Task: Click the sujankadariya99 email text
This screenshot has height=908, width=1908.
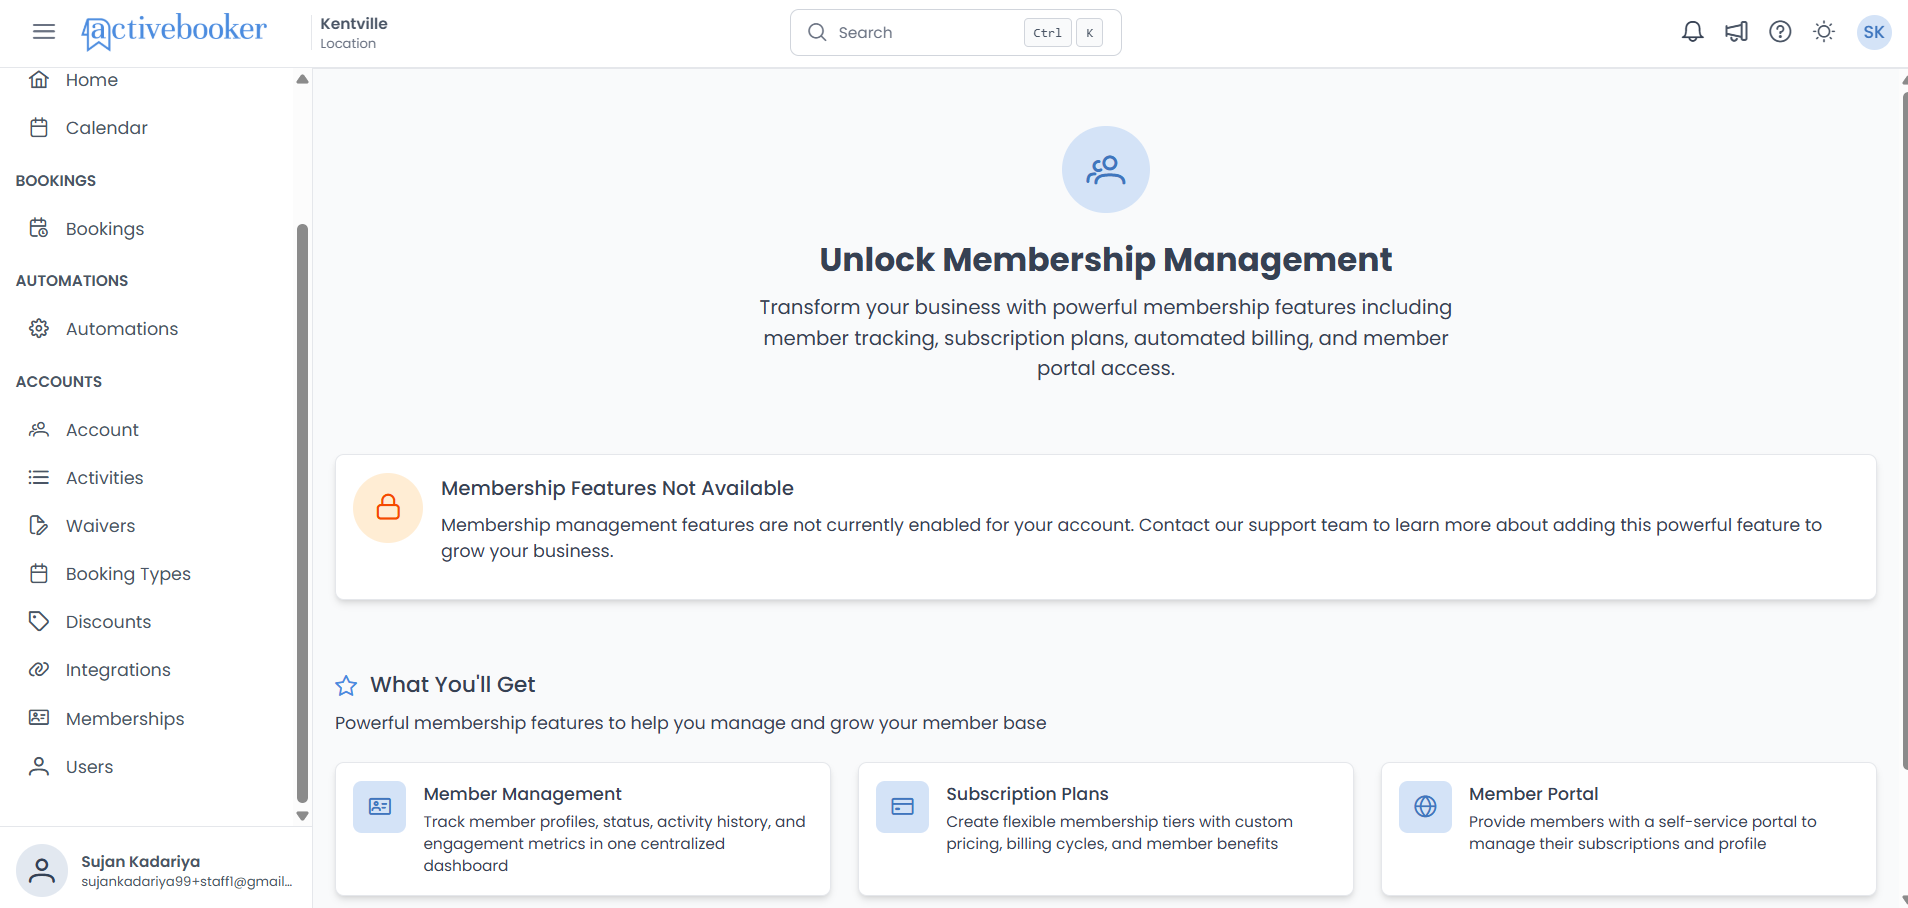Action: pyautogui.click(x=187, y=882)
